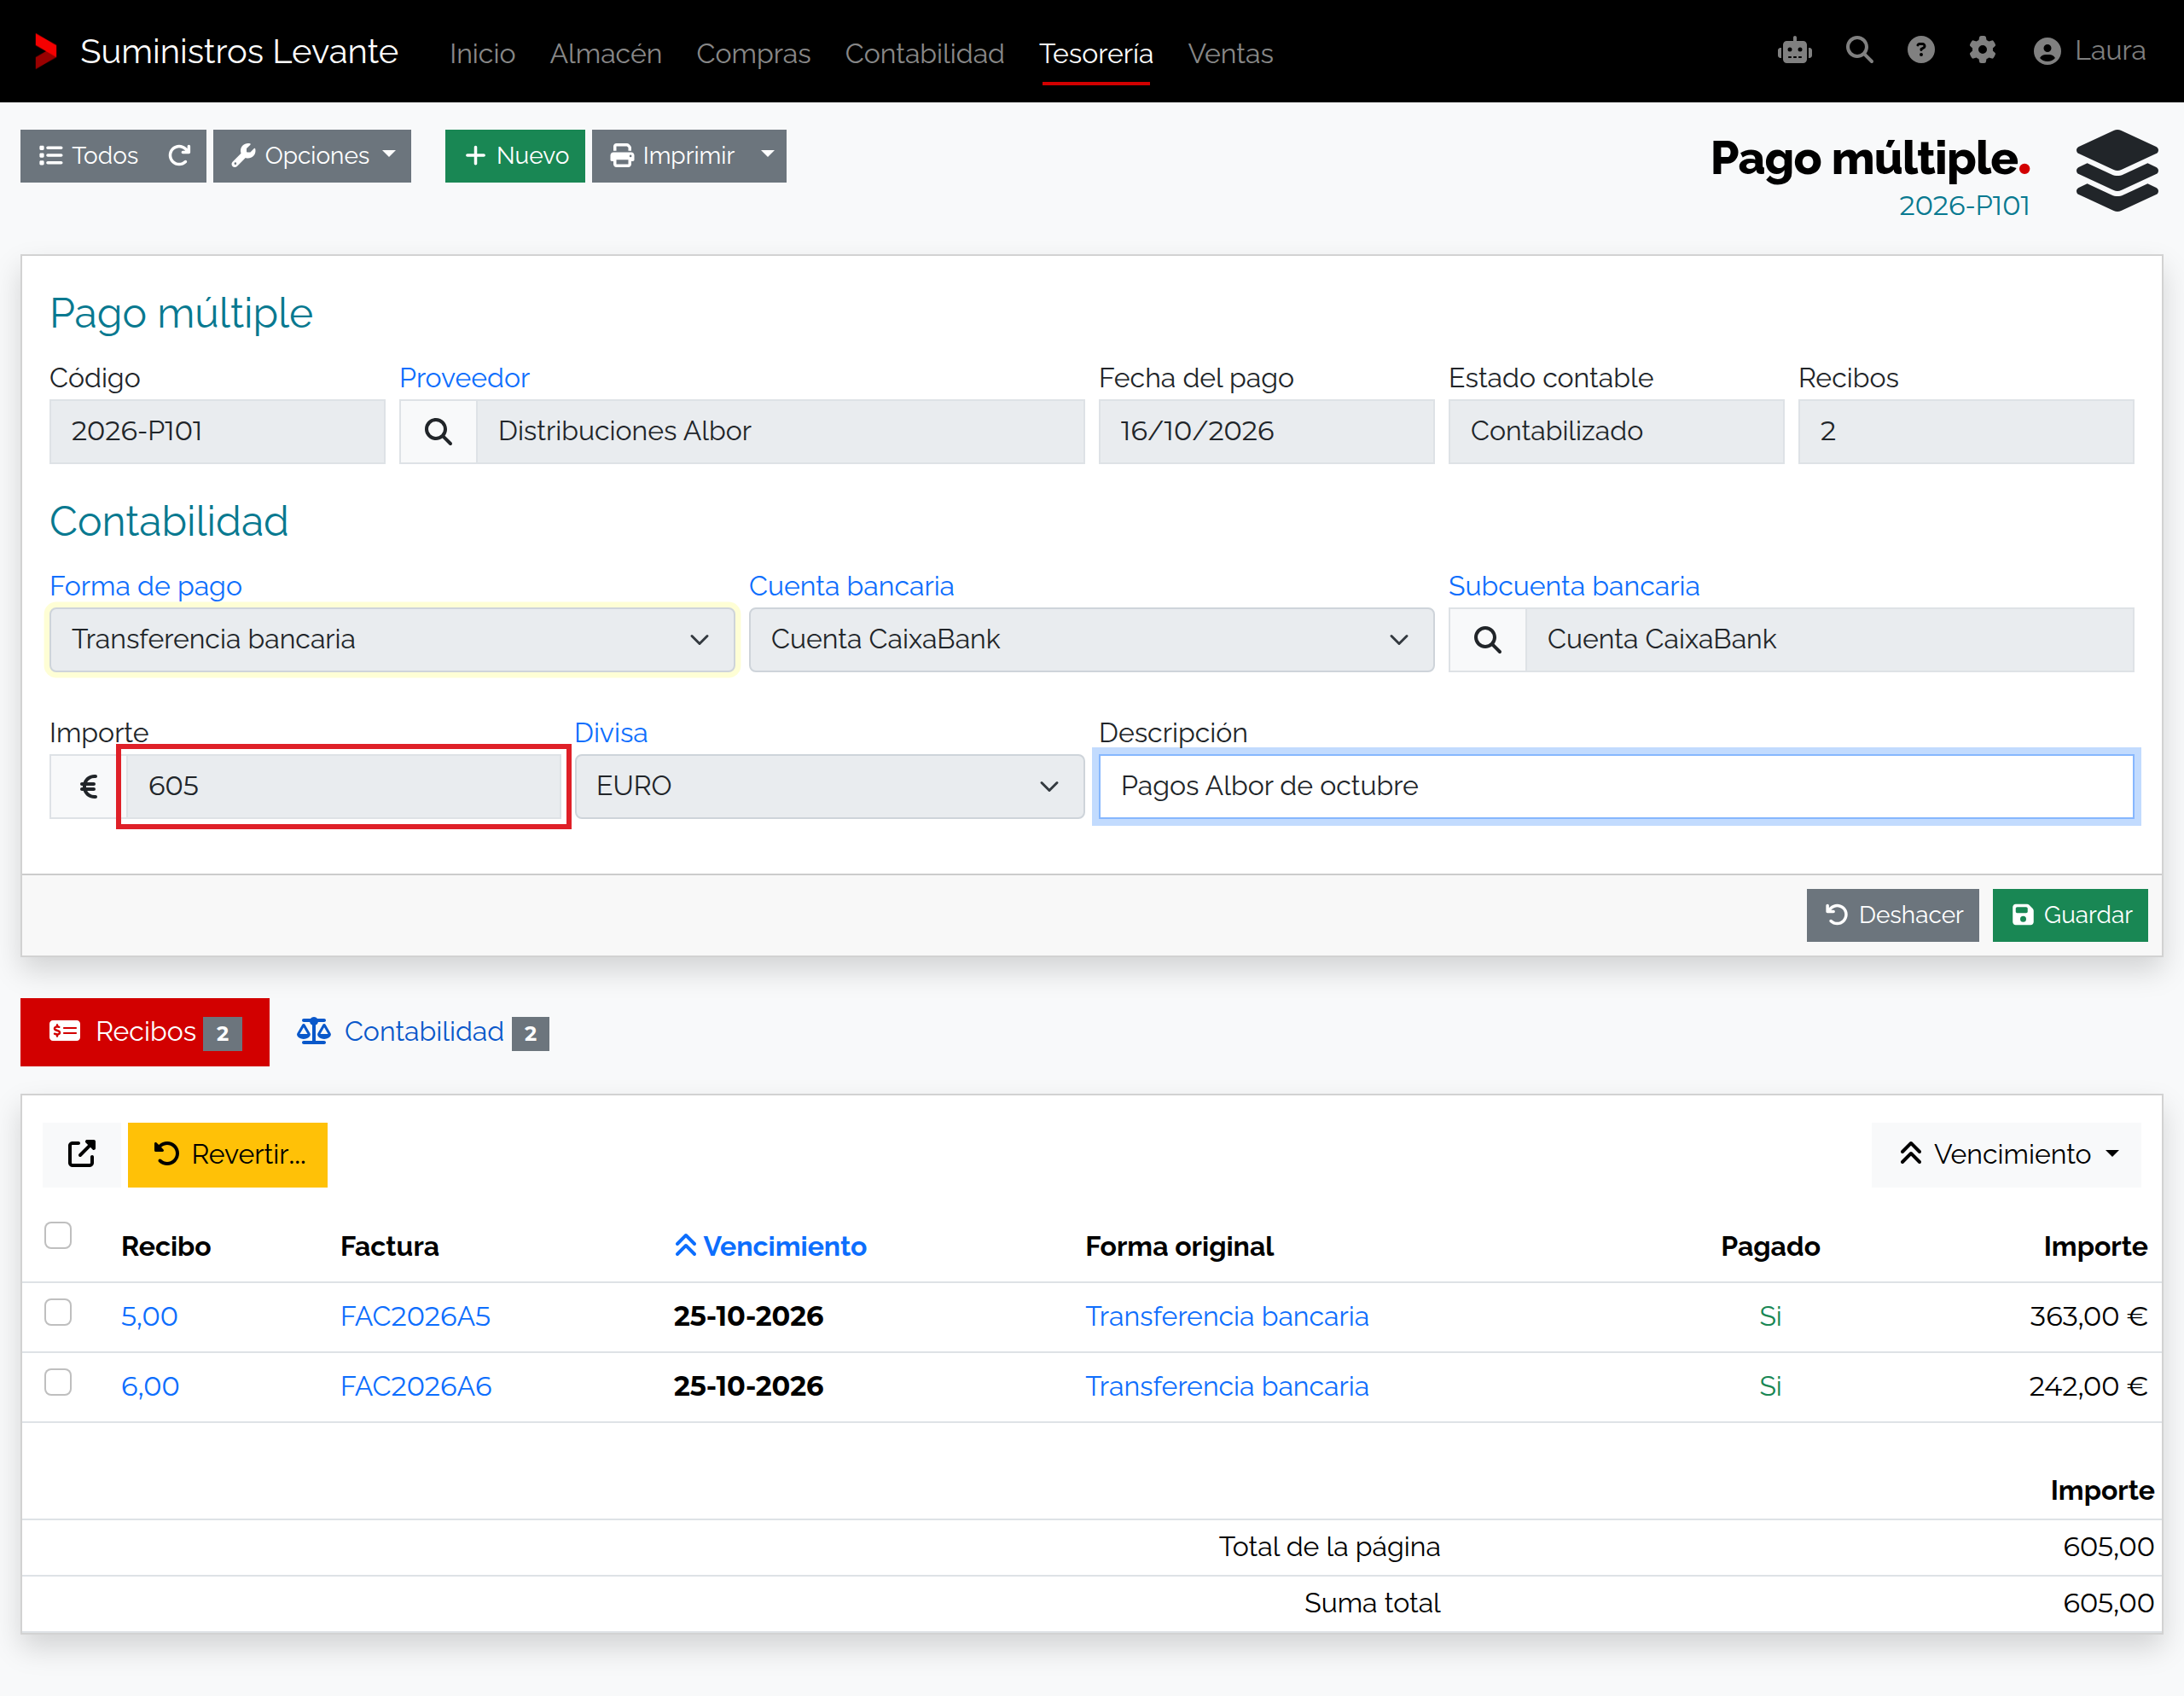
Task: Open invoice link FAC2026A5
Action: (416, 1316)
